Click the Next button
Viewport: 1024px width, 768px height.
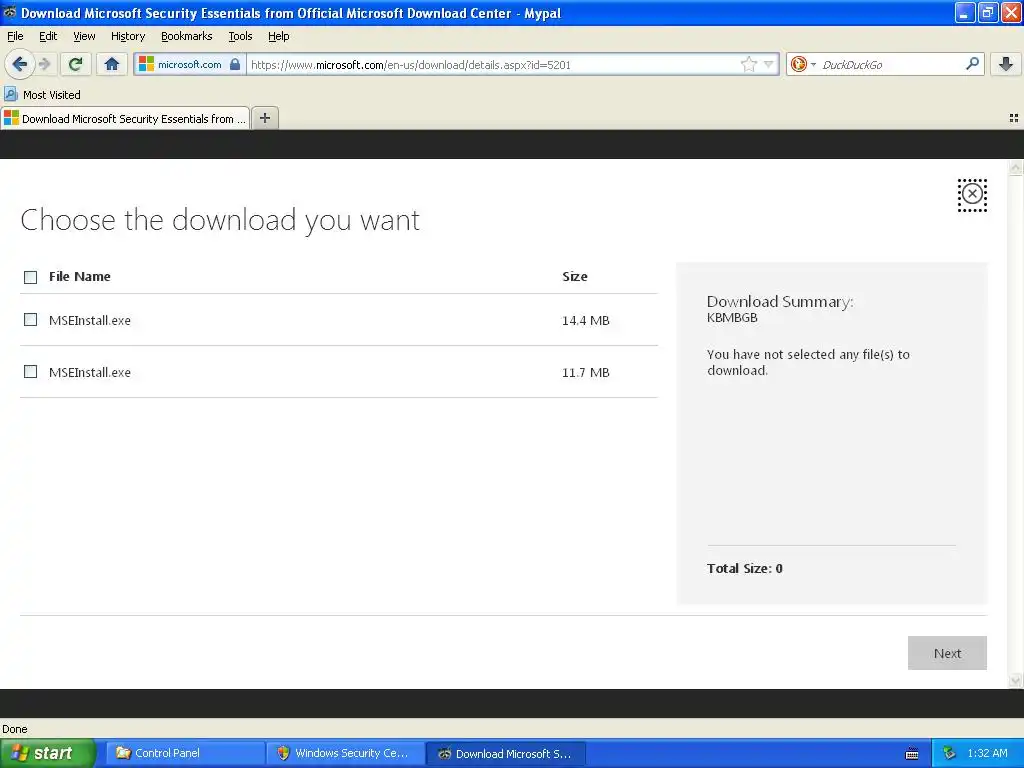947,653
